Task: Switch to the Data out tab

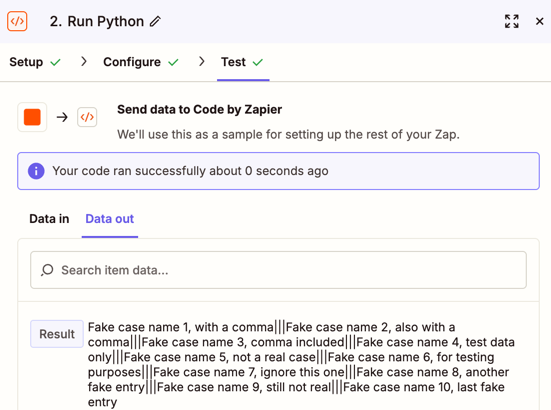Action: (110, 219)
